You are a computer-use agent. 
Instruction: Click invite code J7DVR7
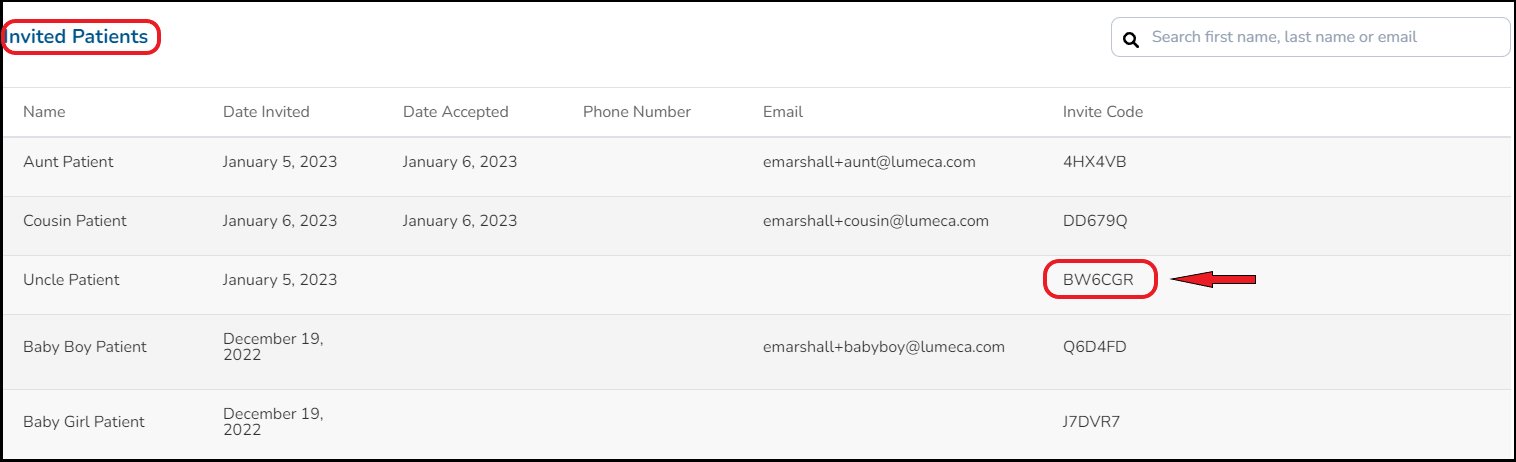pos(1091,422)
